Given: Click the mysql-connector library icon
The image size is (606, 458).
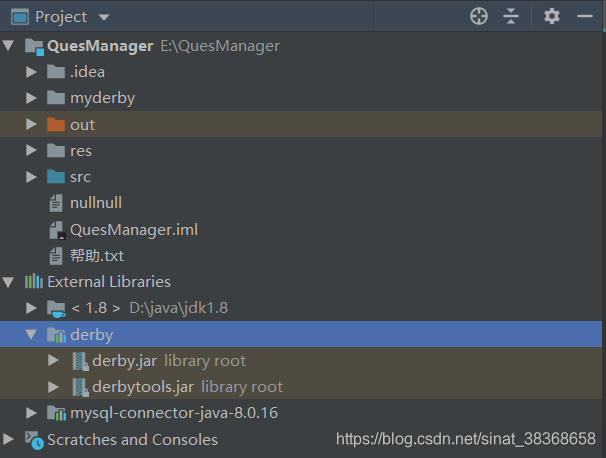Looking at the screenshot, I should (x=56, y=413).
